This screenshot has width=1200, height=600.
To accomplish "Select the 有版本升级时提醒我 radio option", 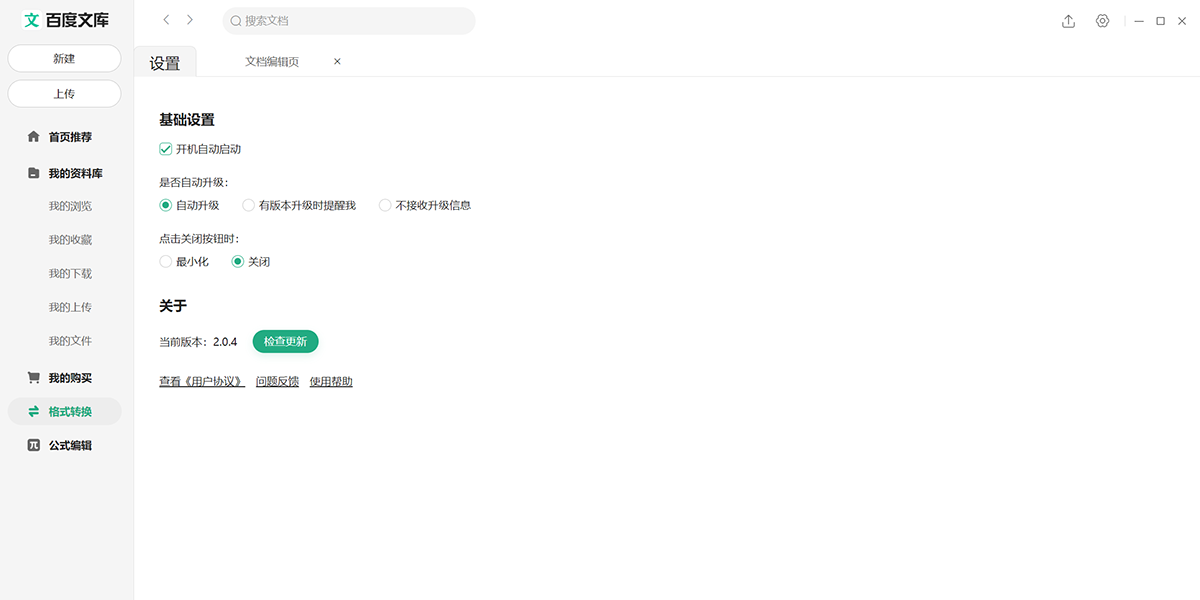I will tap(249, 205).
